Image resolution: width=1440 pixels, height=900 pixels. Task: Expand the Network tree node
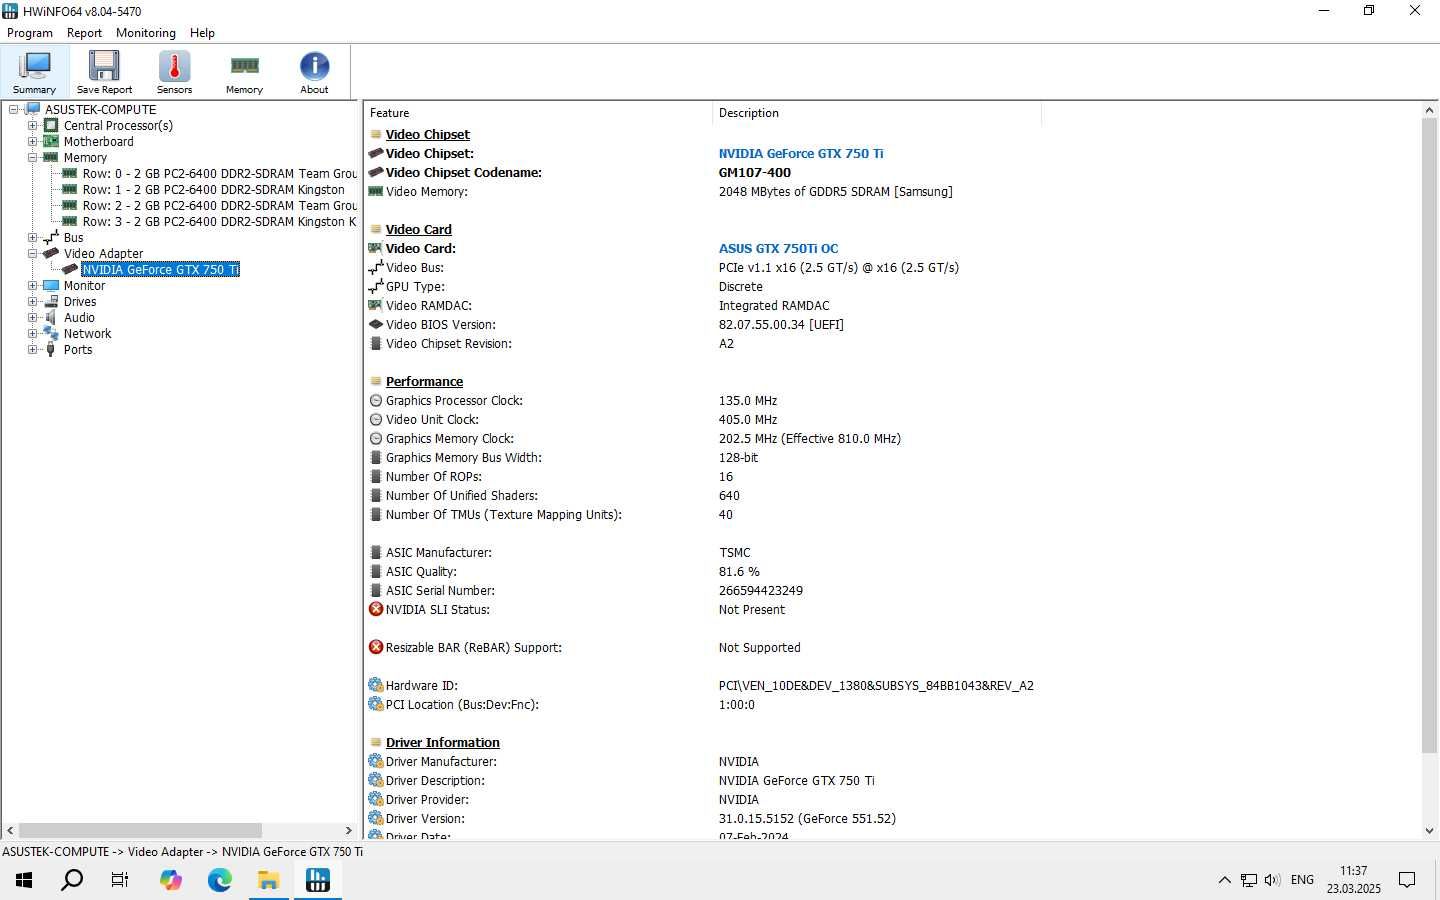pos(32,334)
